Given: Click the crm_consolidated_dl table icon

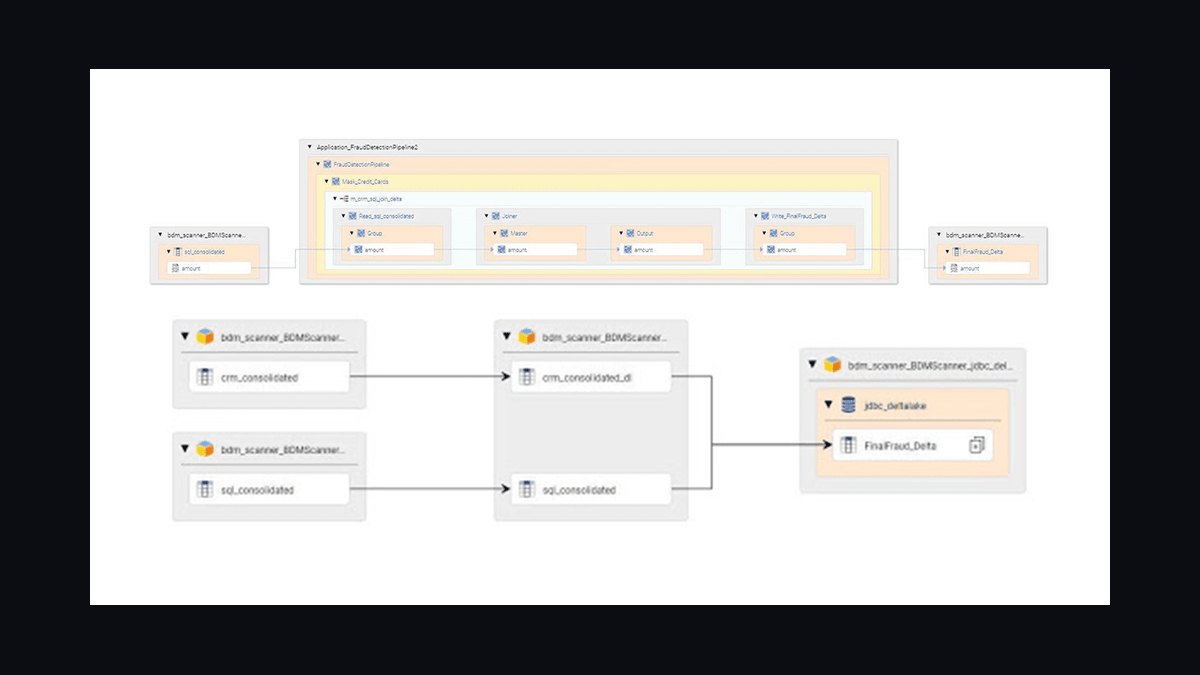Looking at the screenshot, I should pos(526,377).
